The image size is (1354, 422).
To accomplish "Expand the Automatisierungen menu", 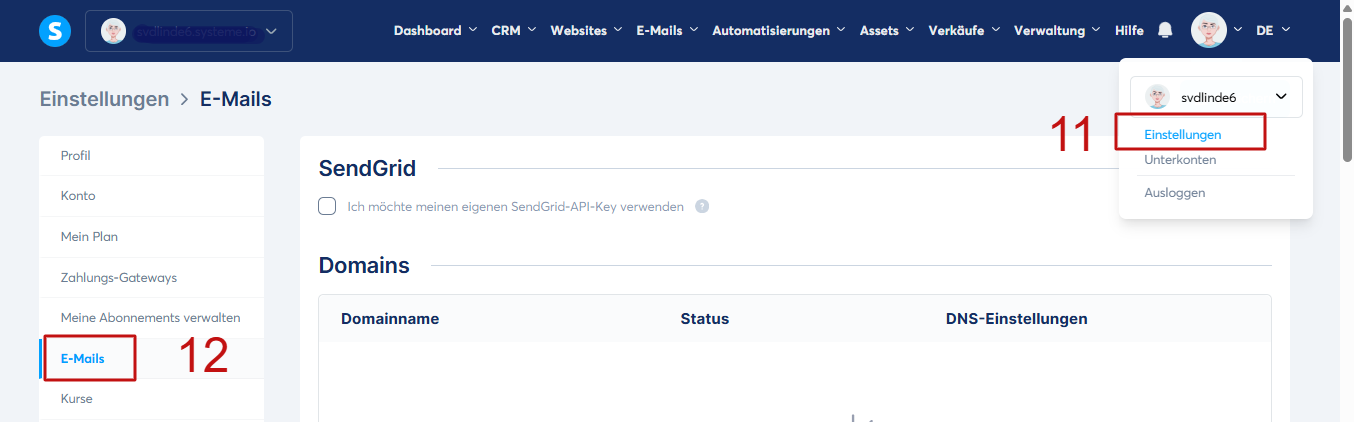I will (x=779, y=31).
